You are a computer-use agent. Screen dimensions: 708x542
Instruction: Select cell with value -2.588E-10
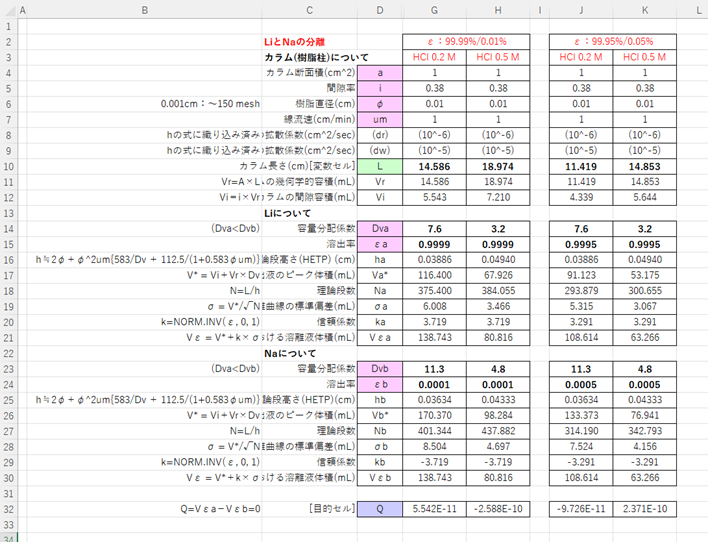pyautogui.click(x=498, y=509)
